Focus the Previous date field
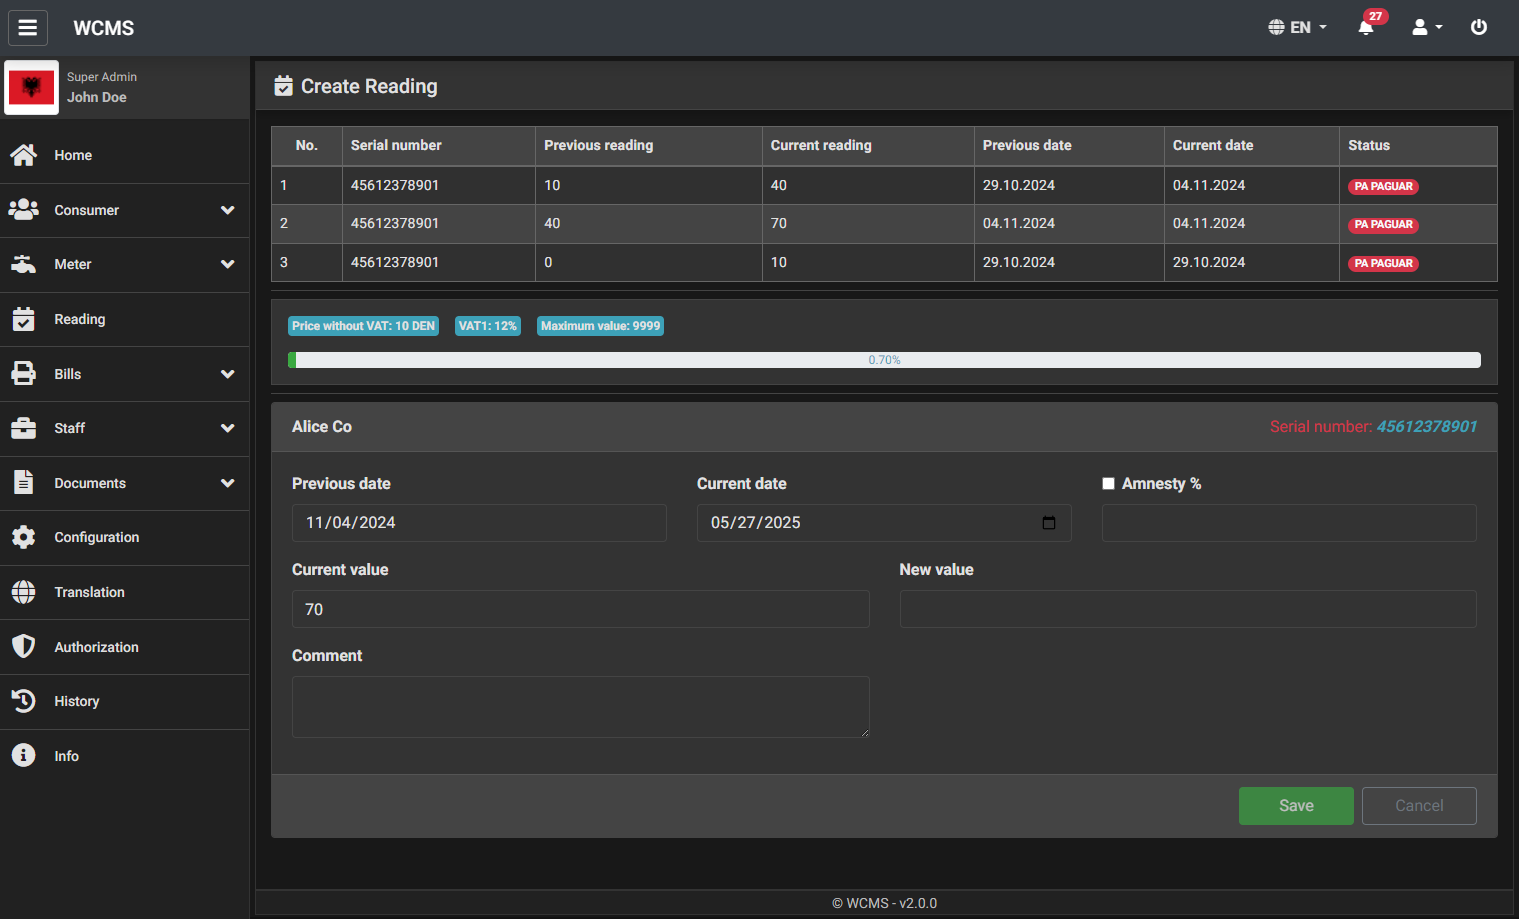Viewport: 1519px width, 919px height. click(479, 523)
